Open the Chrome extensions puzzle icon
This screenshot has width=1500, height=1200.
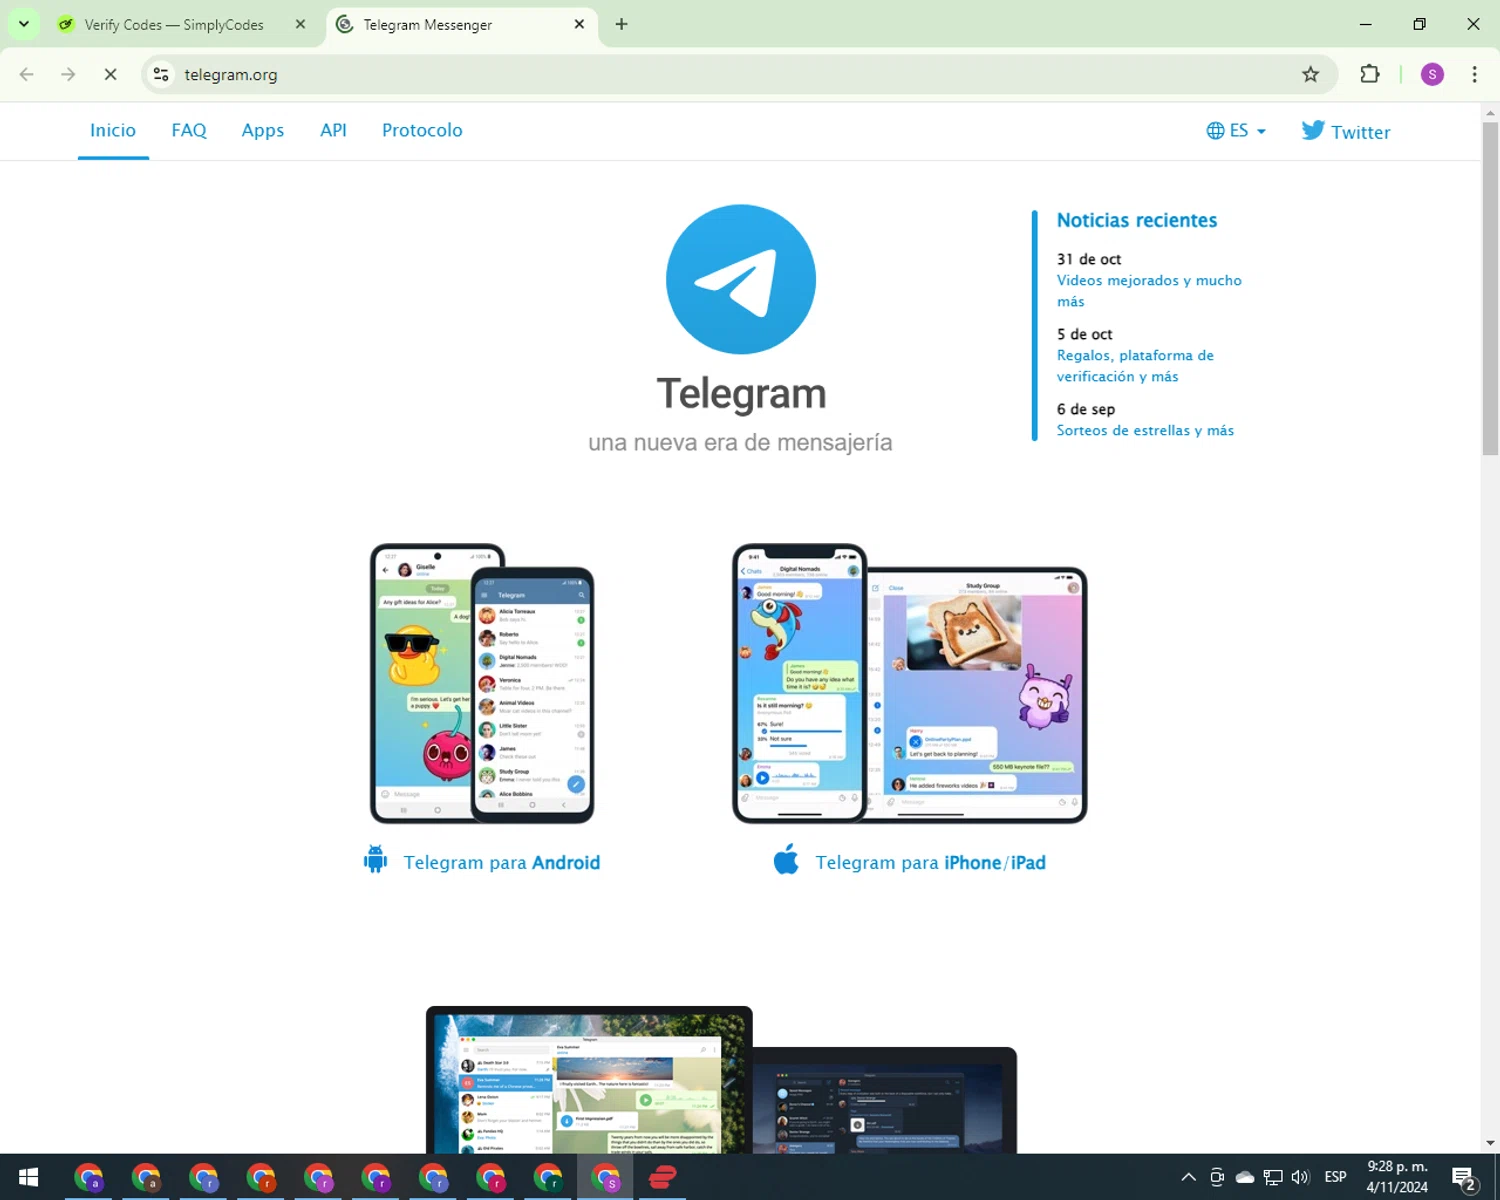(1370, 74)
